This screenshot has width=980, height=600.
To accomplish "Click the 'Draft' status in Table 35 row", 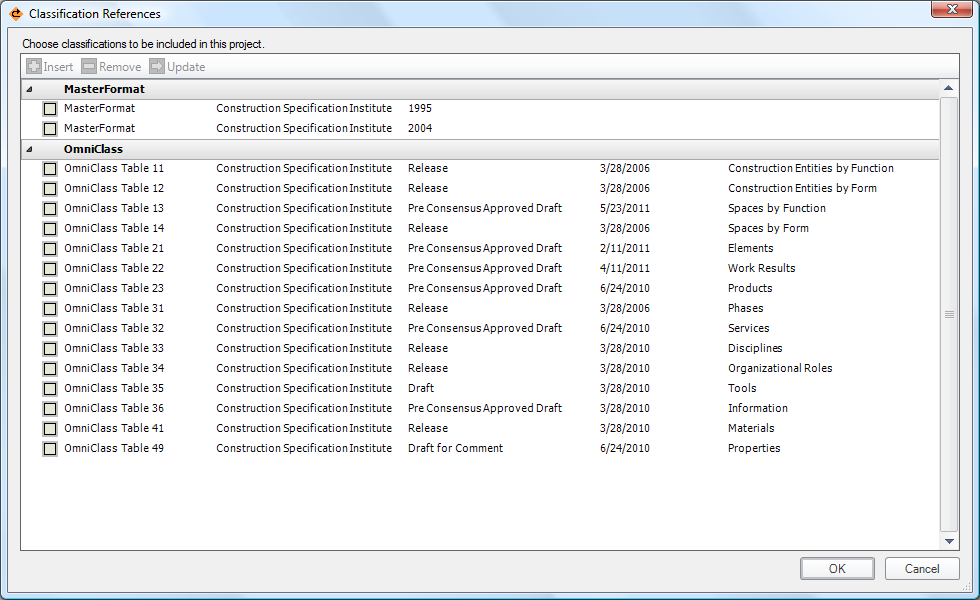I will pos(421,389).
